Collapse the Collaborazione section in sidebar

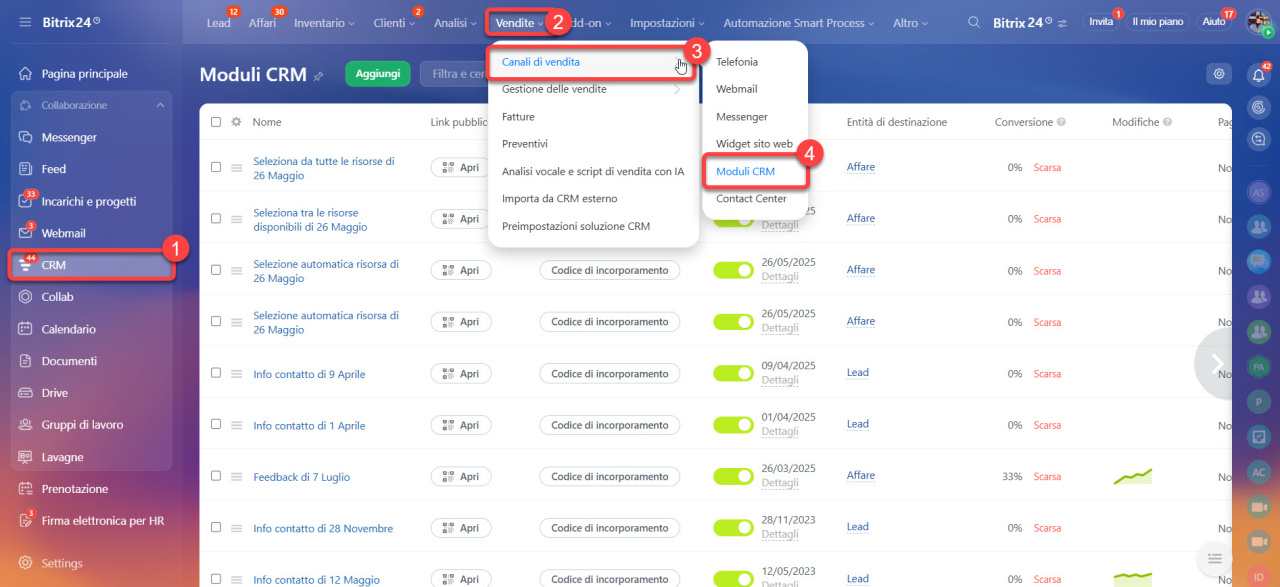[160, 105]
